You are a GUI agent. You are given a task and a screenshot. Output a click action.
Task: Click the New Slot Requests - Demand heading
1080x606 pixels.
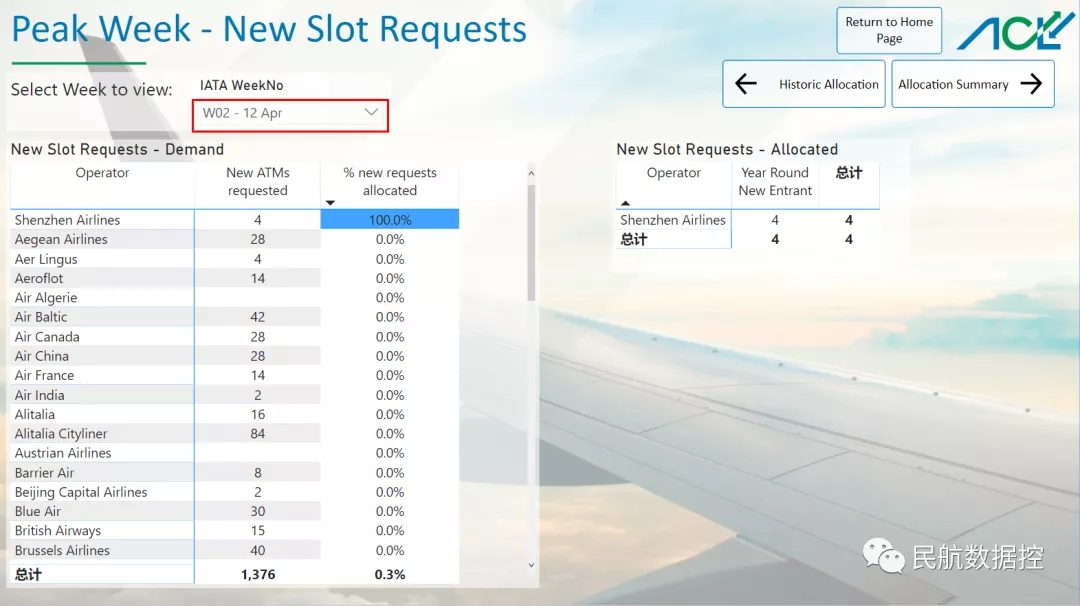pyautogui.click(x=117, y=149)
